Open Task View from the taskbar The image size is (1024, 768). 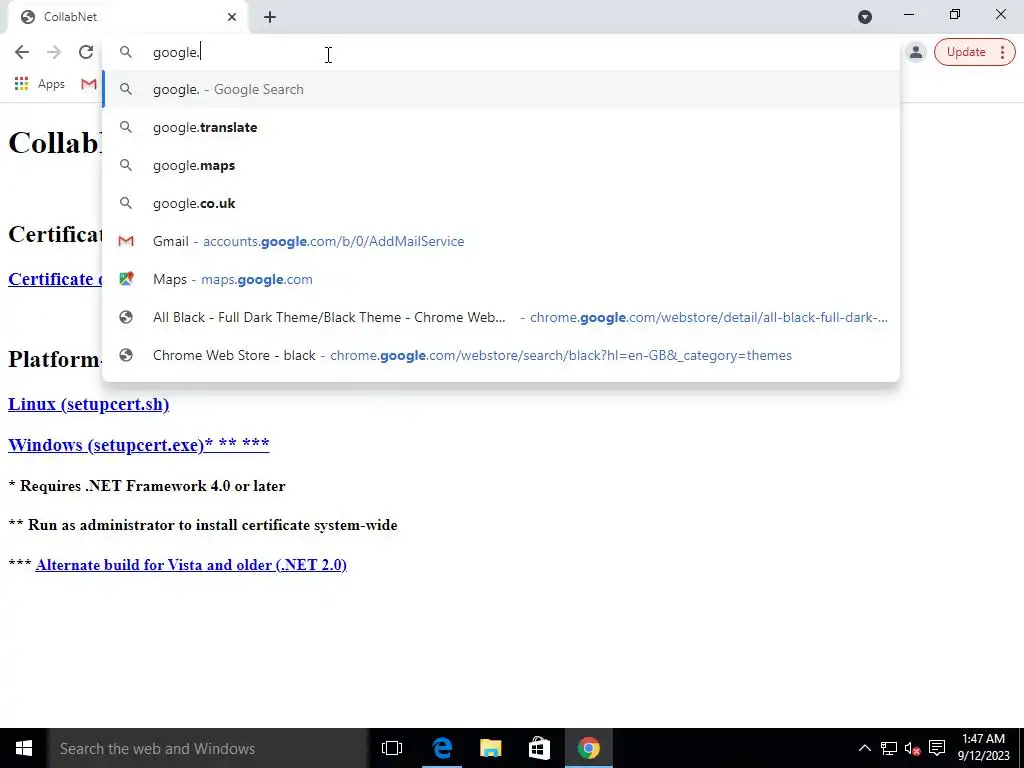[x=392, y=748]
